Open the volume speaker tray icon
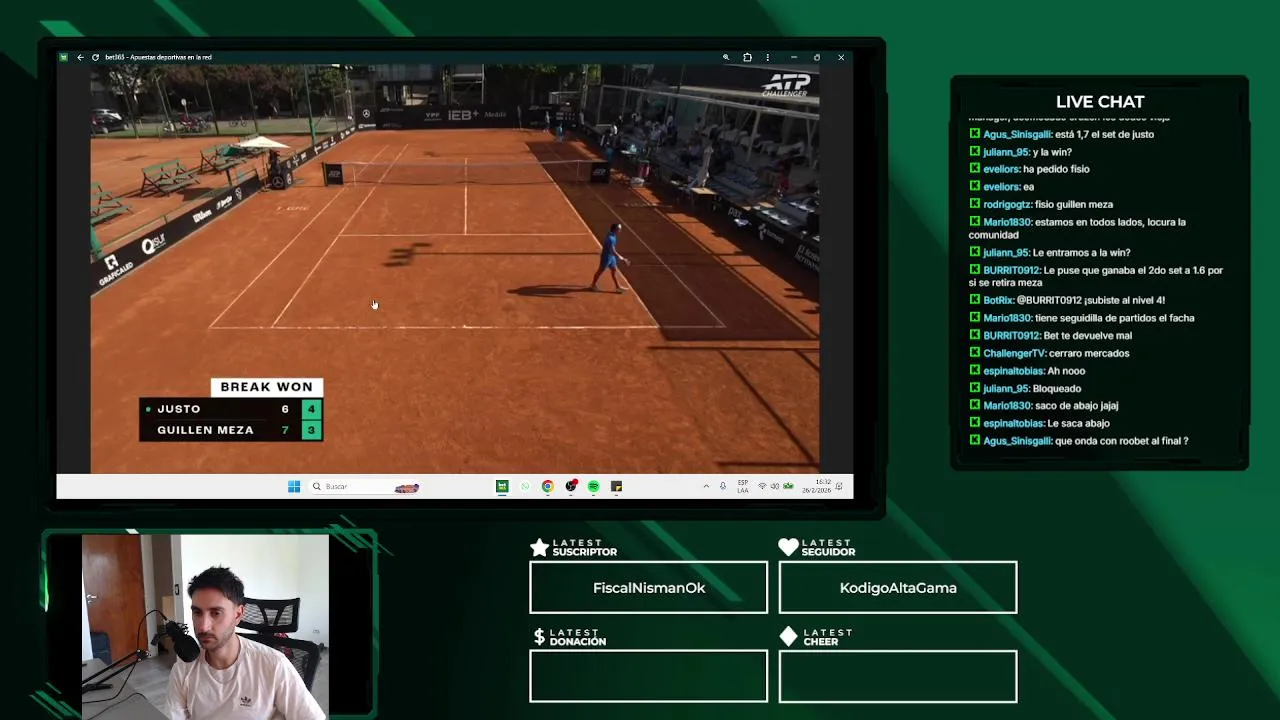The width and height of the screenshot is (1280, 720). pyautogui.click(x=775, y=486)
